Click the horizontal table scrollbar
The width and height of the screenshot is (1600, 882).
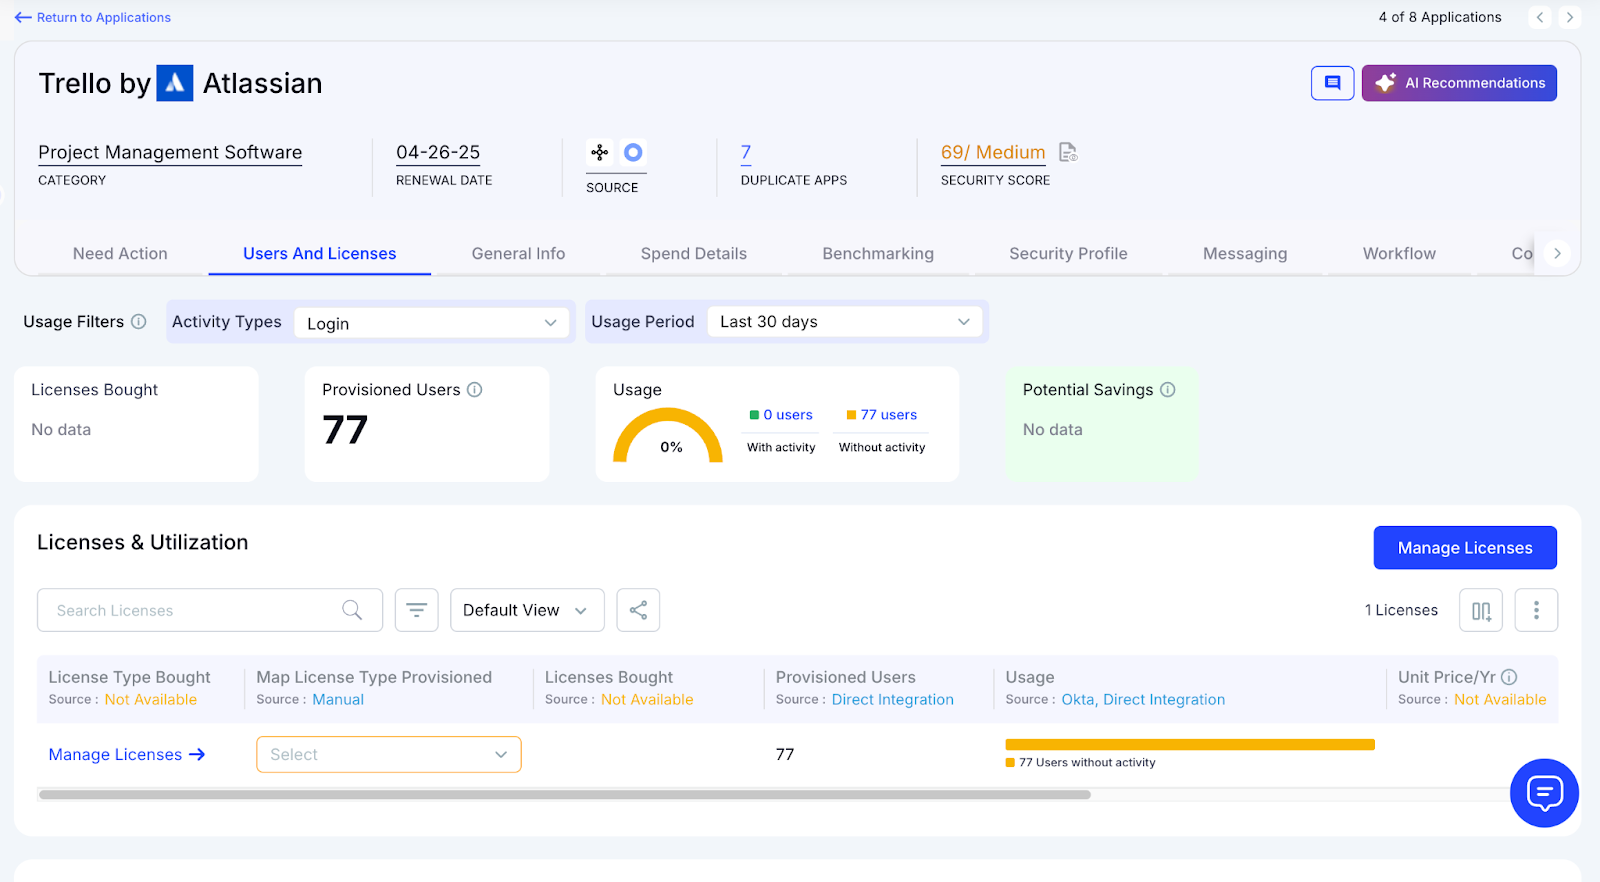pyautogui.click(x=564, y=795)
